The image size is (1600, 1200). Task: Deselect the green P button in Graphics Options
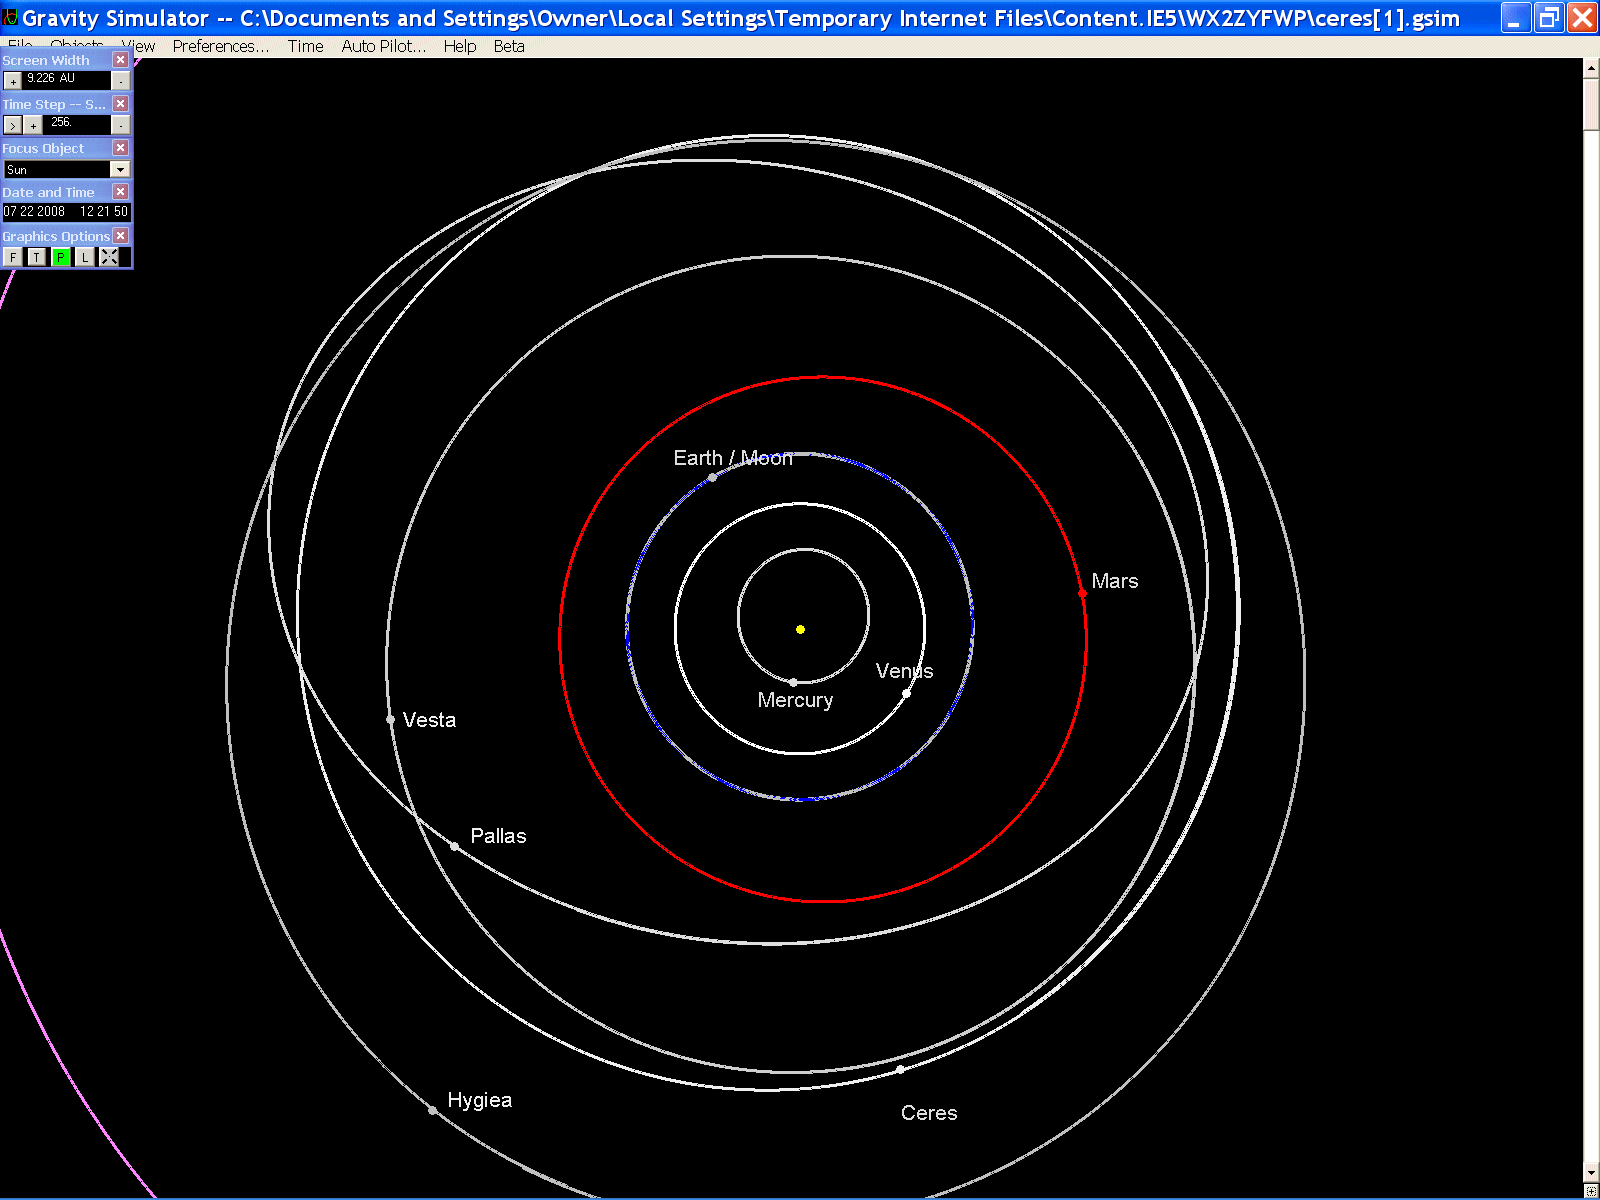coord(60,256)
